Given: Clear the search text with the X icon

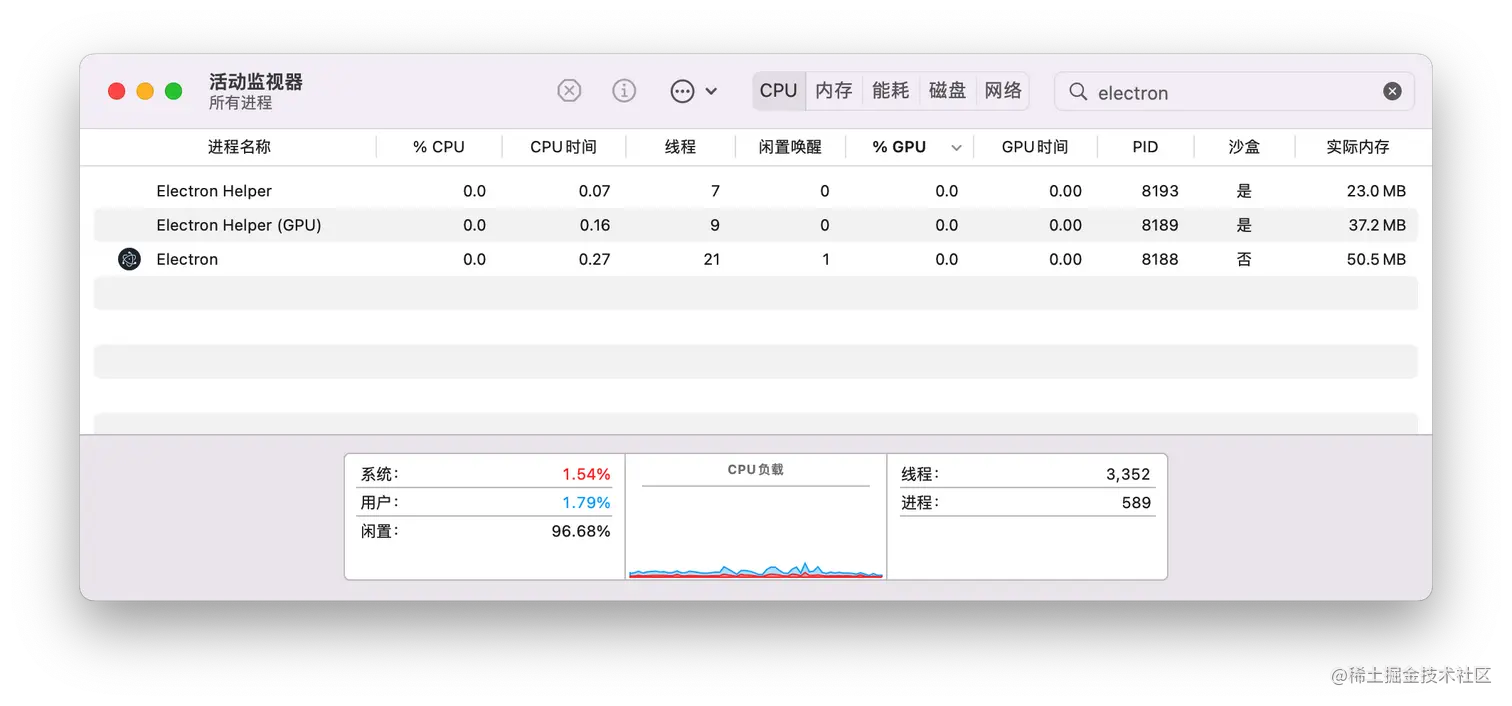Looking at the screenshot, I should click(x=1392, y=91).
